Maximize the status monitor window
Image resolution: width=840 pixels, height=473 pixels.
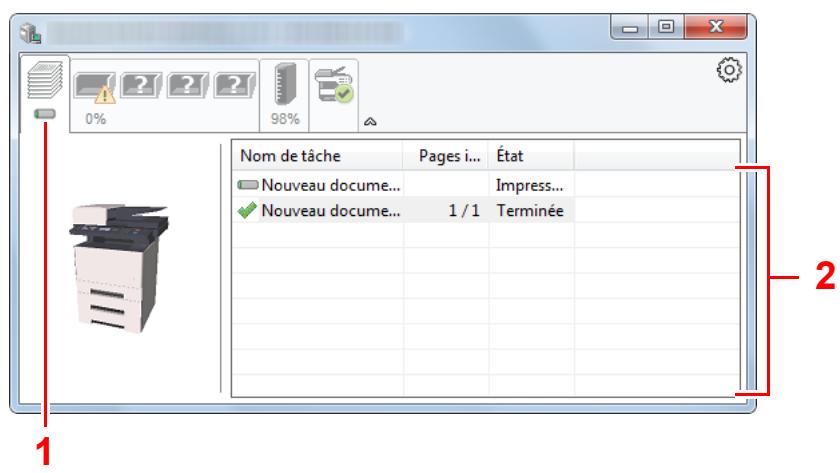point(666,27)
